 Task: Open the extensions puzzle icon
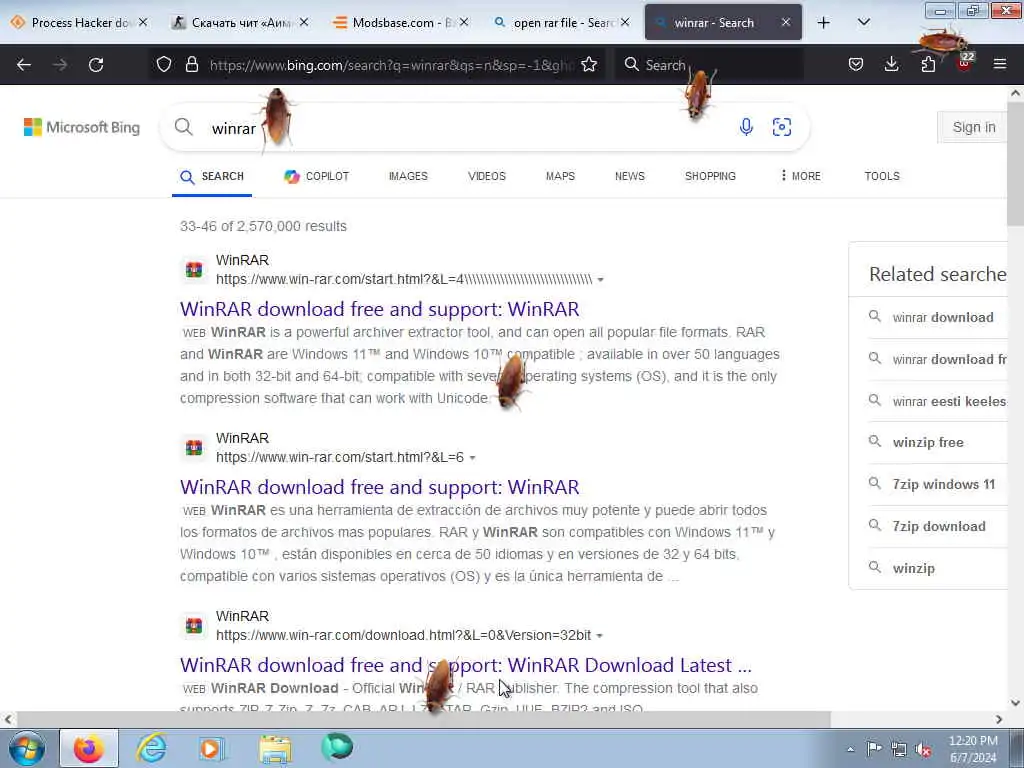pos(928,64)
